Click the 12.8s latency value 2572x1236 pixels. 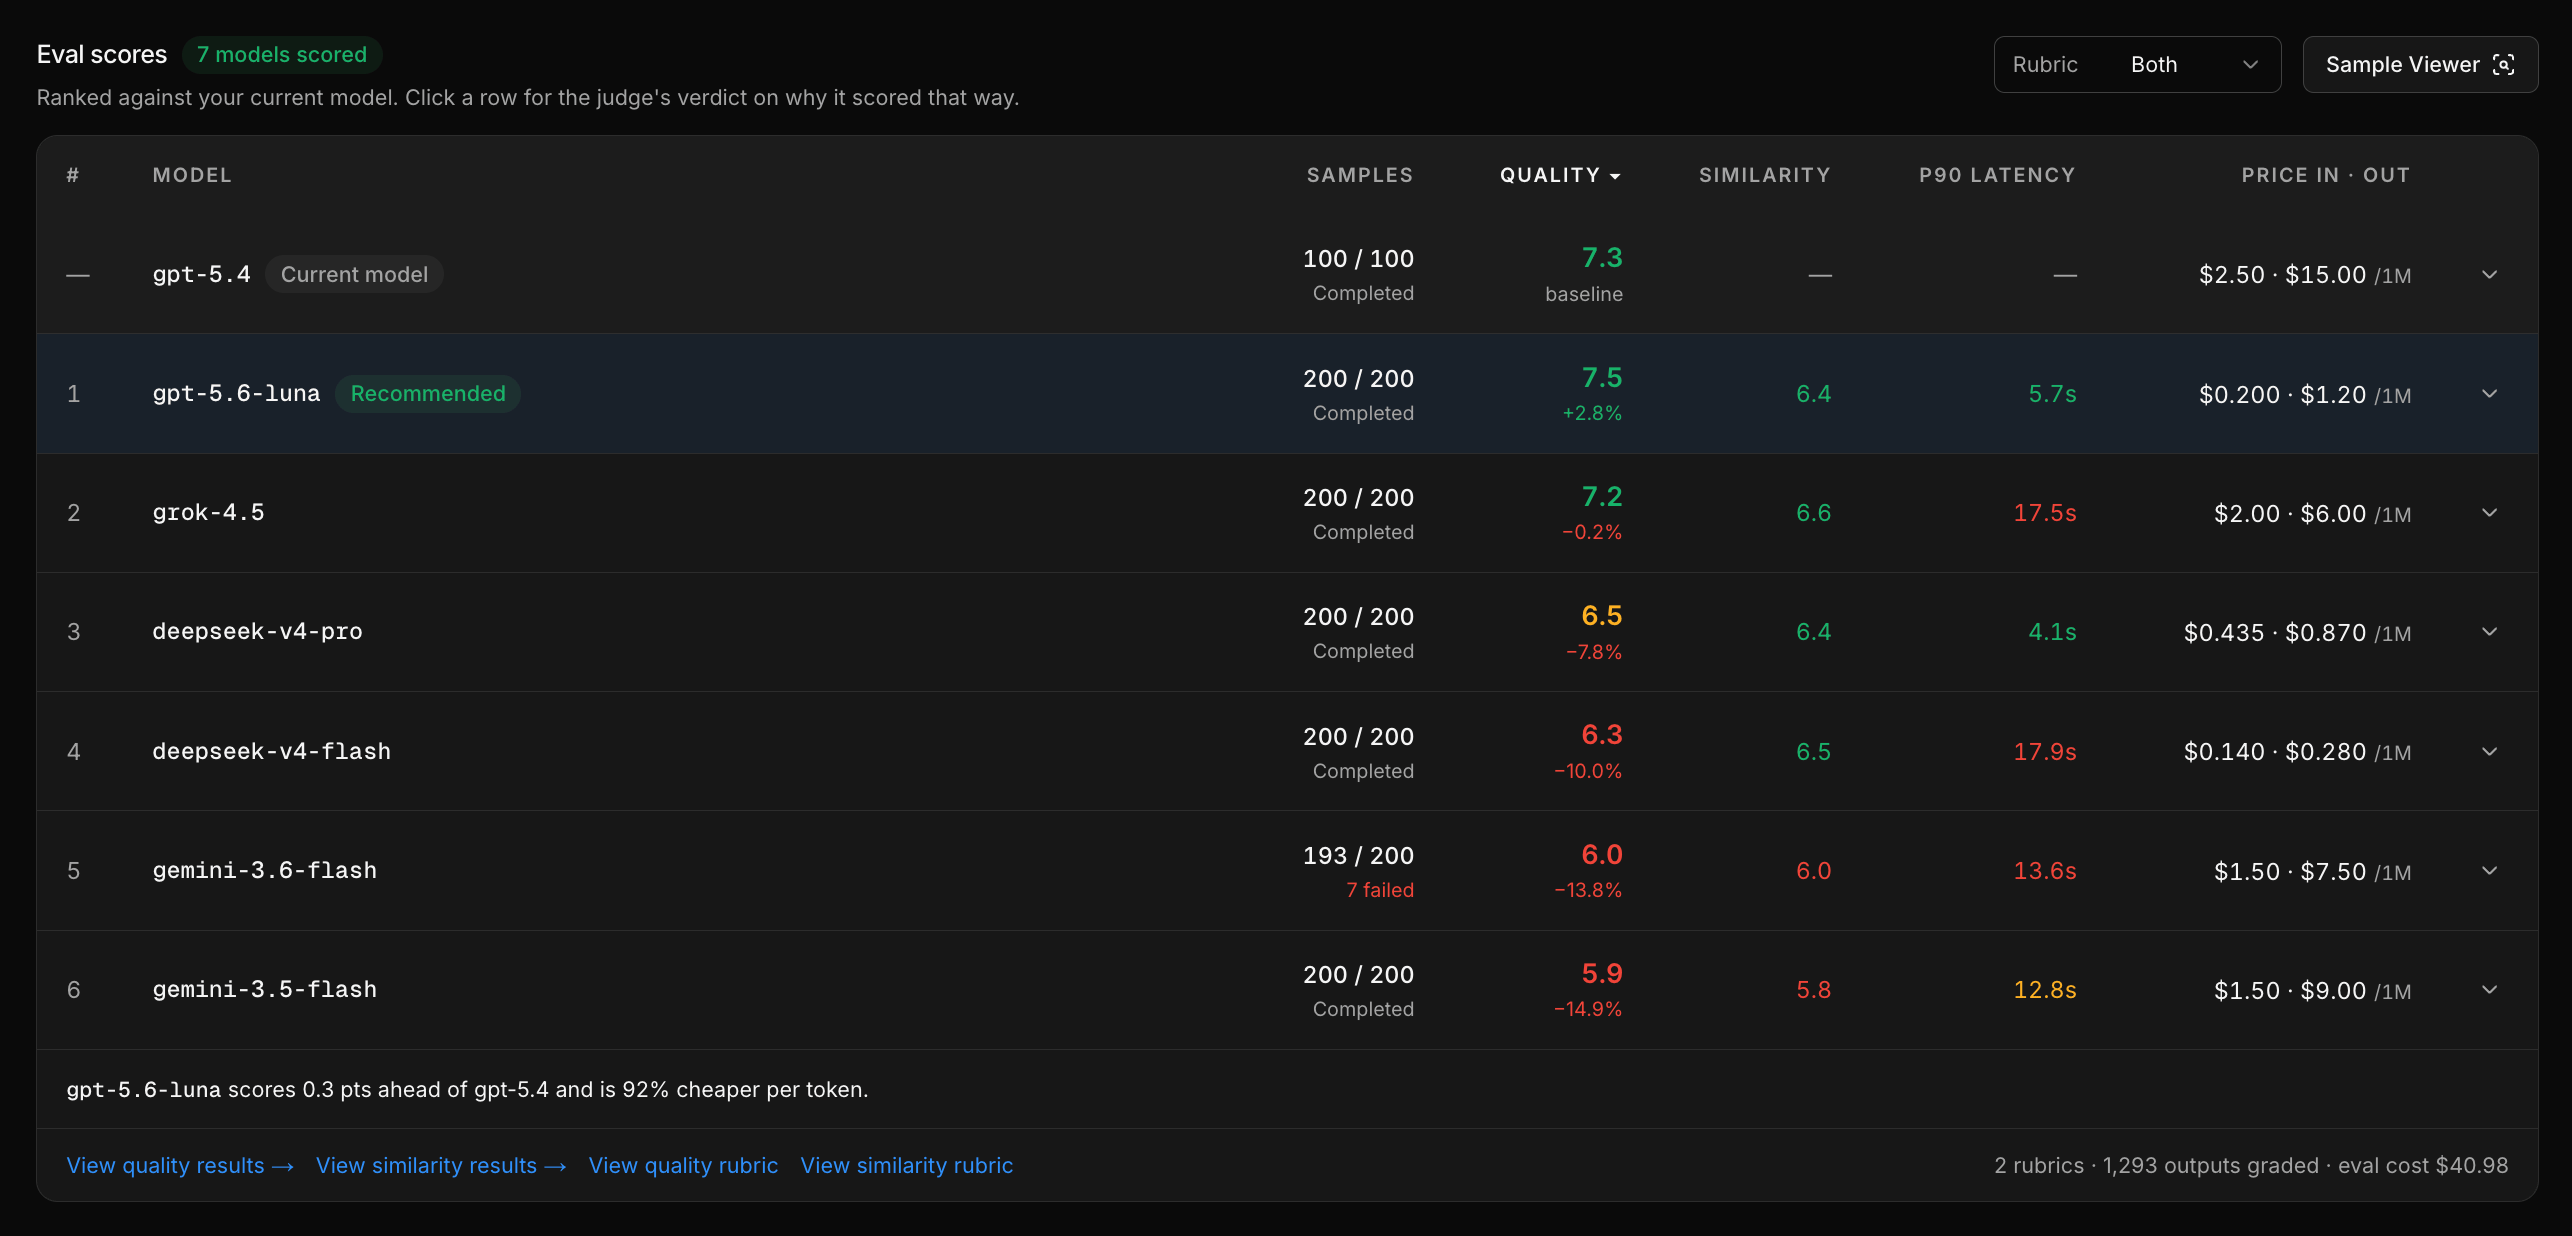point(2045,990)
